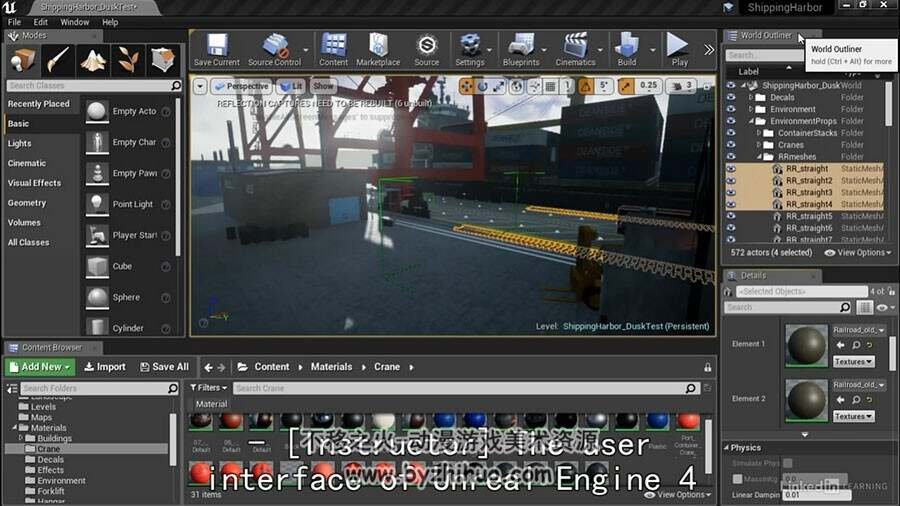Screen dimensions: 900x506
Task: Toggle rotation snapping in viewport
Action: click(x=585, y=86)
